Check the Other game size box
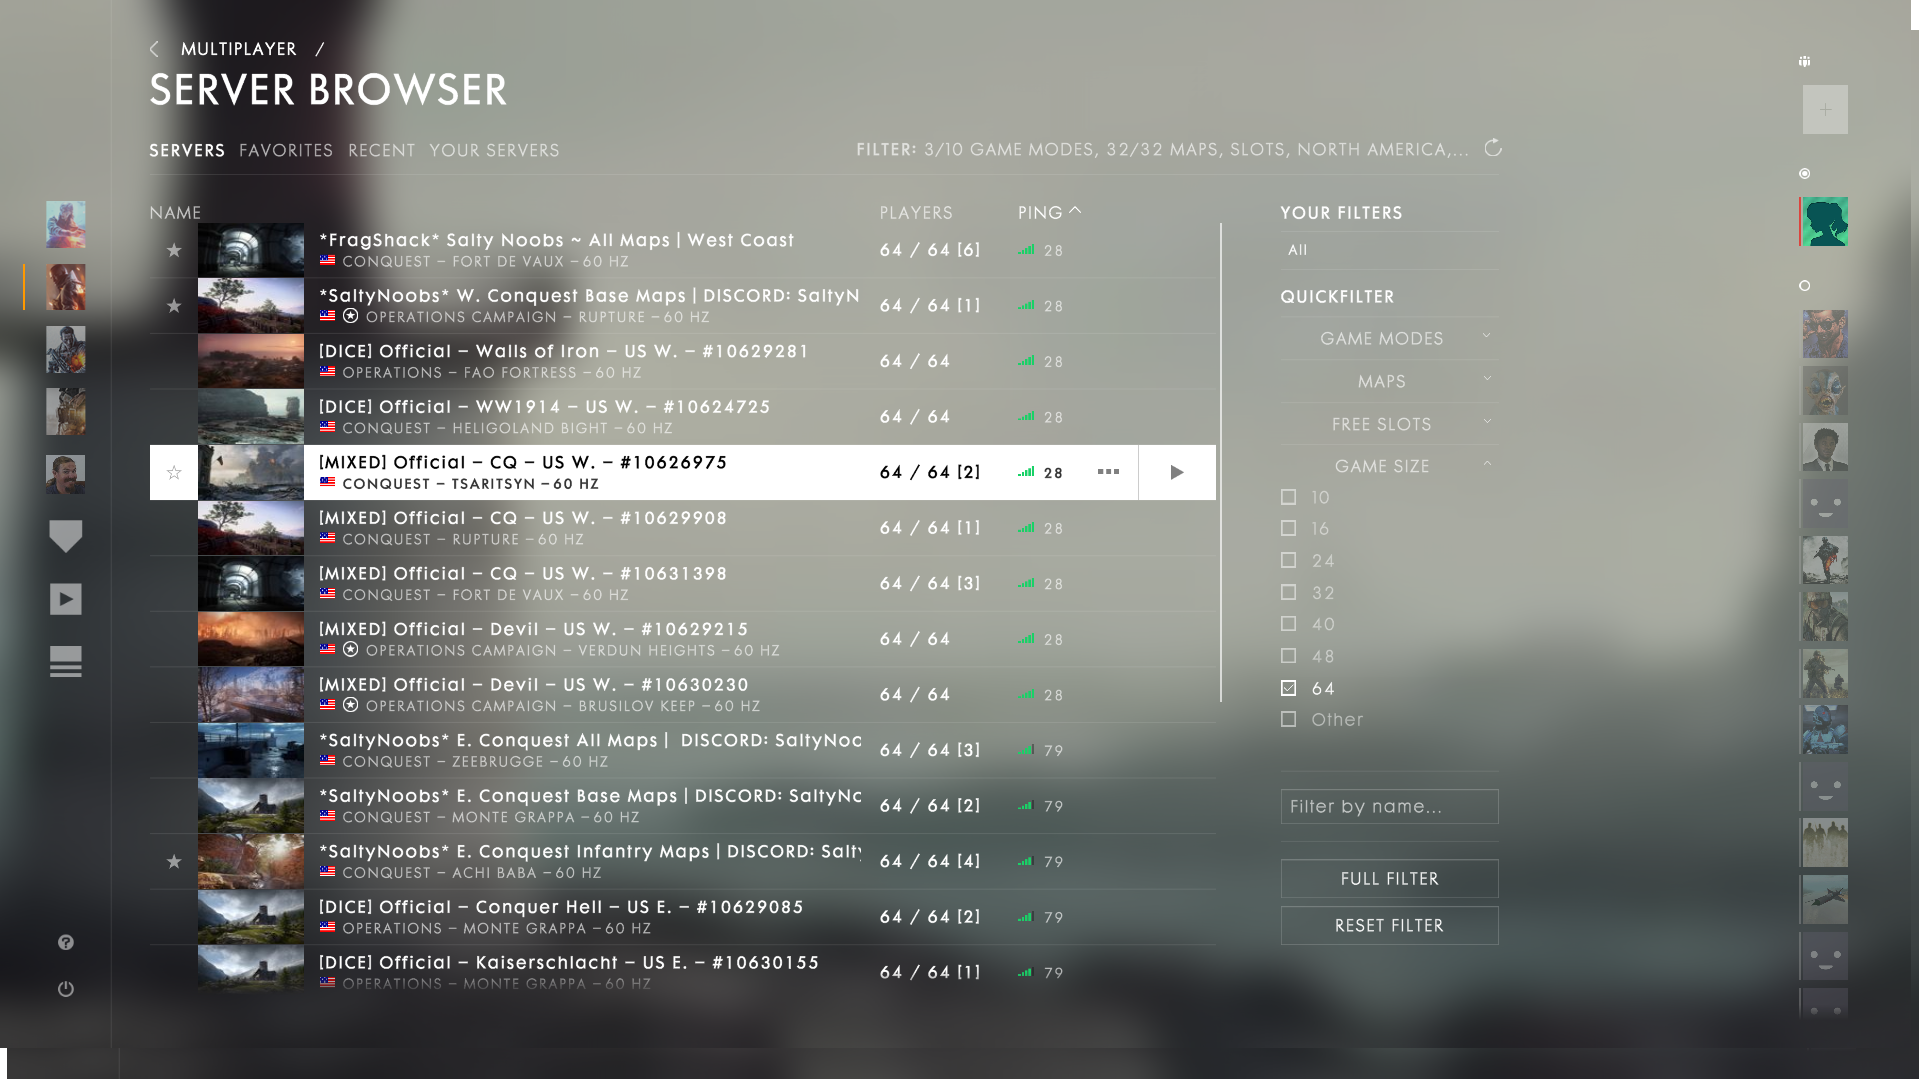The image size is (1919, 1079). pyautogui.click(x=1289, y=719)
